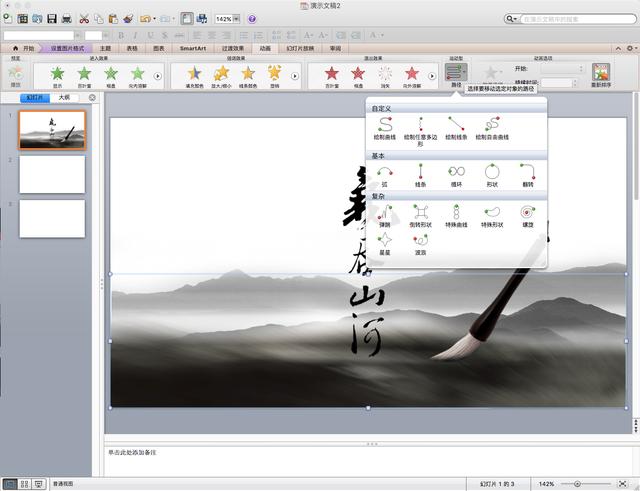This screenshot has height=491, width=640.
Task: Click the notes area 单击此处添加备注
Action: pyautogui.click(x=132, y=452)
